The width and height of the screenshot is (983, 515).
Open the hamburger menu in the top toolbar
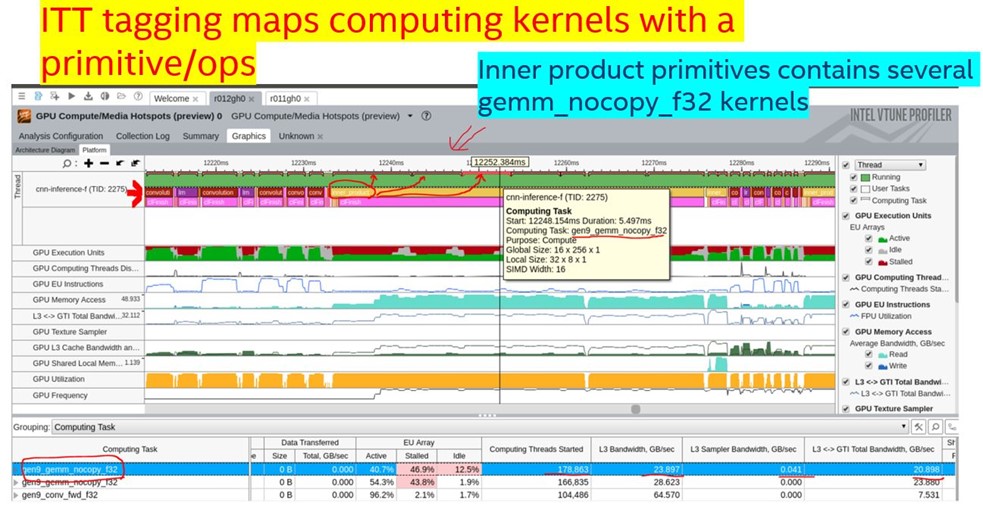(21, 97)
